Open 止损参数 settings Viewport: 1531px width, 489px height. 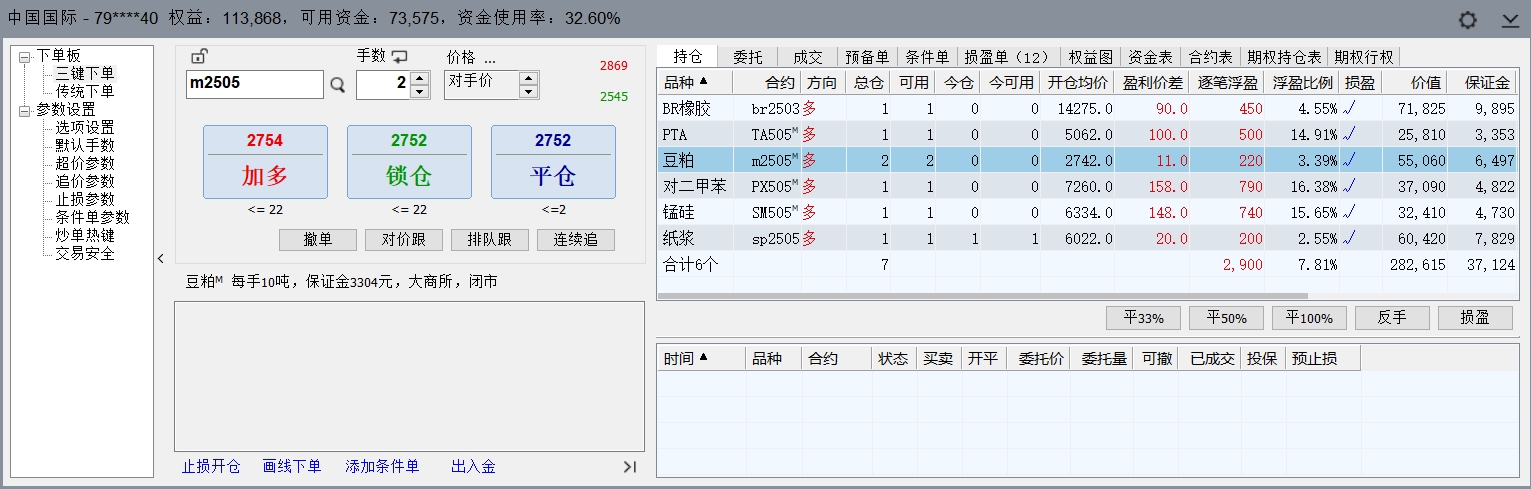(85, 199)
